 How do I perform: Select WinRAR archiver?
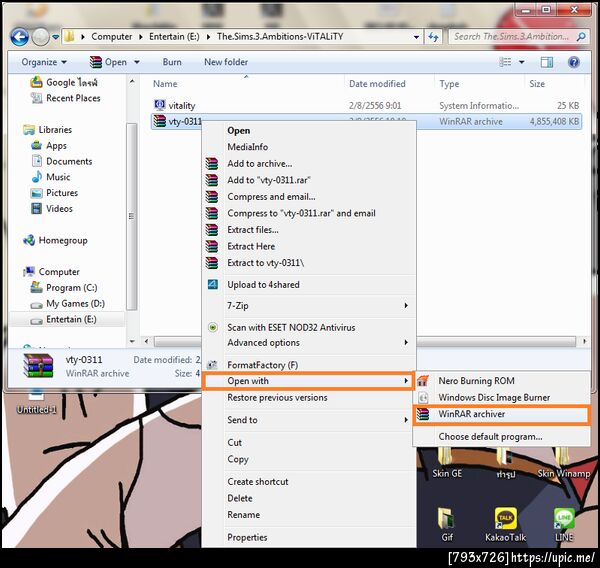[501, 414]
